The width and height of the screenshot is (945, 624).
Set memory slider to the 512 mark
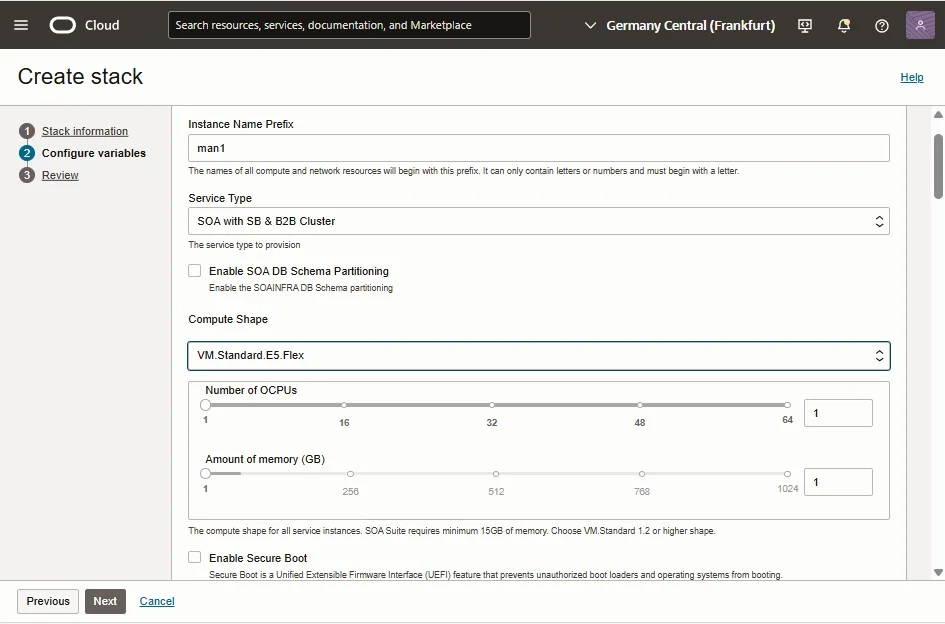(x=496, y=474)
